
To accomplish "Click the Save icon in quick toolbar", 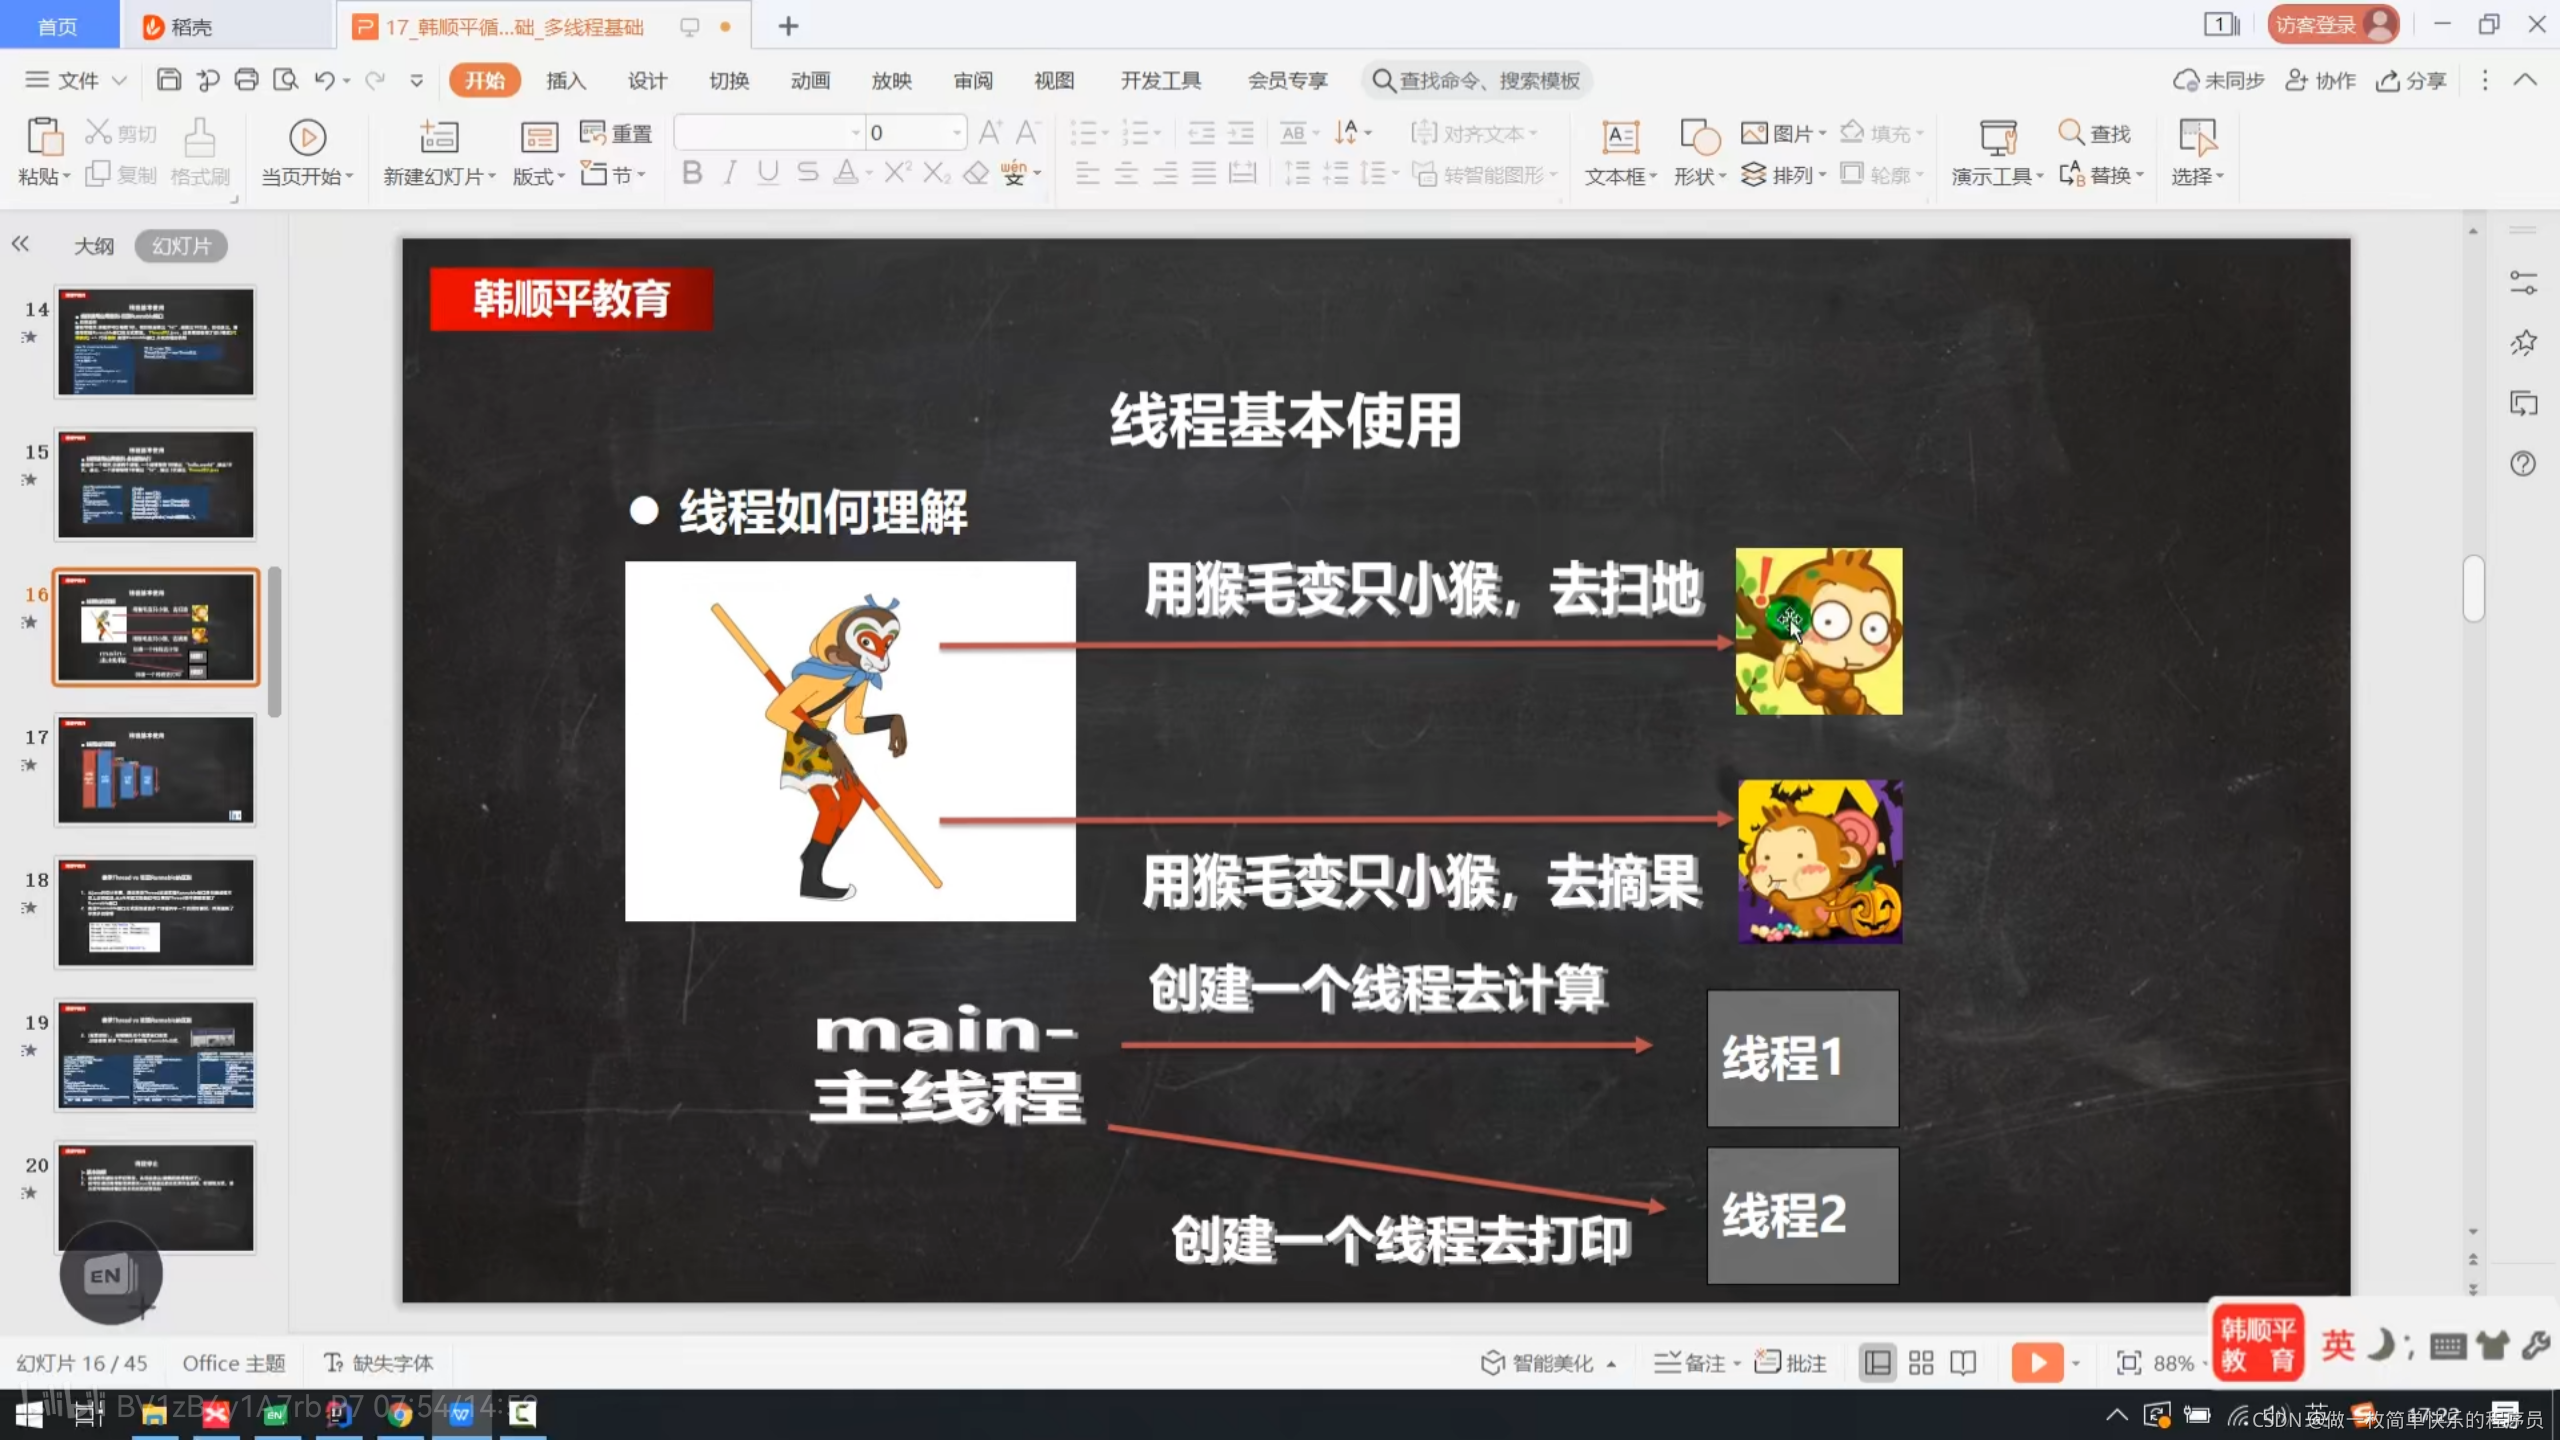I will coord(169,80).
